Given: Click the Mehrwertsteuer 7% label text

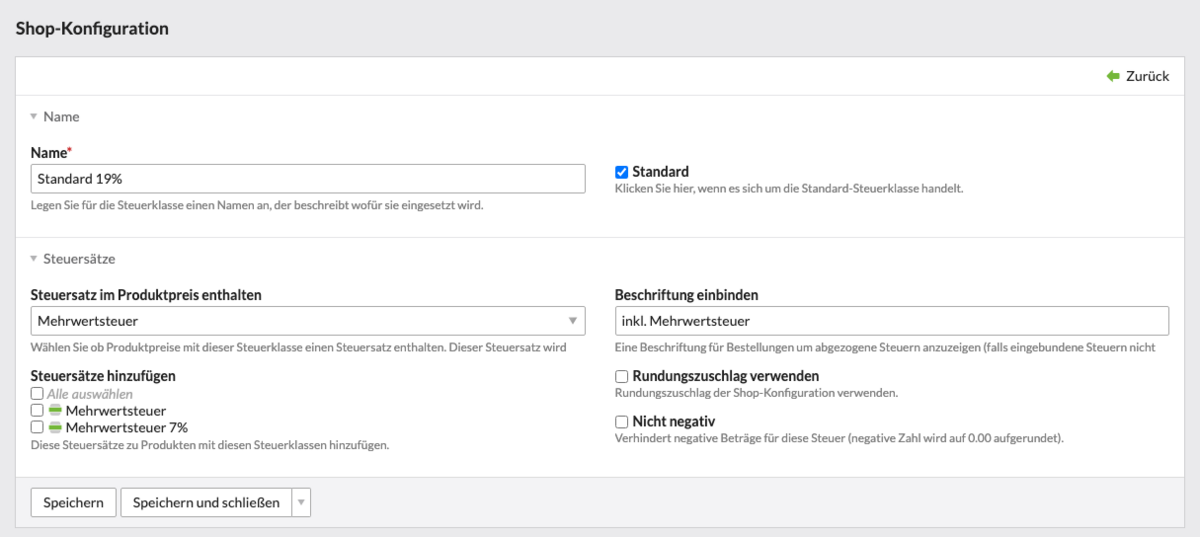Looking at the screenshot, I should 127,427.
